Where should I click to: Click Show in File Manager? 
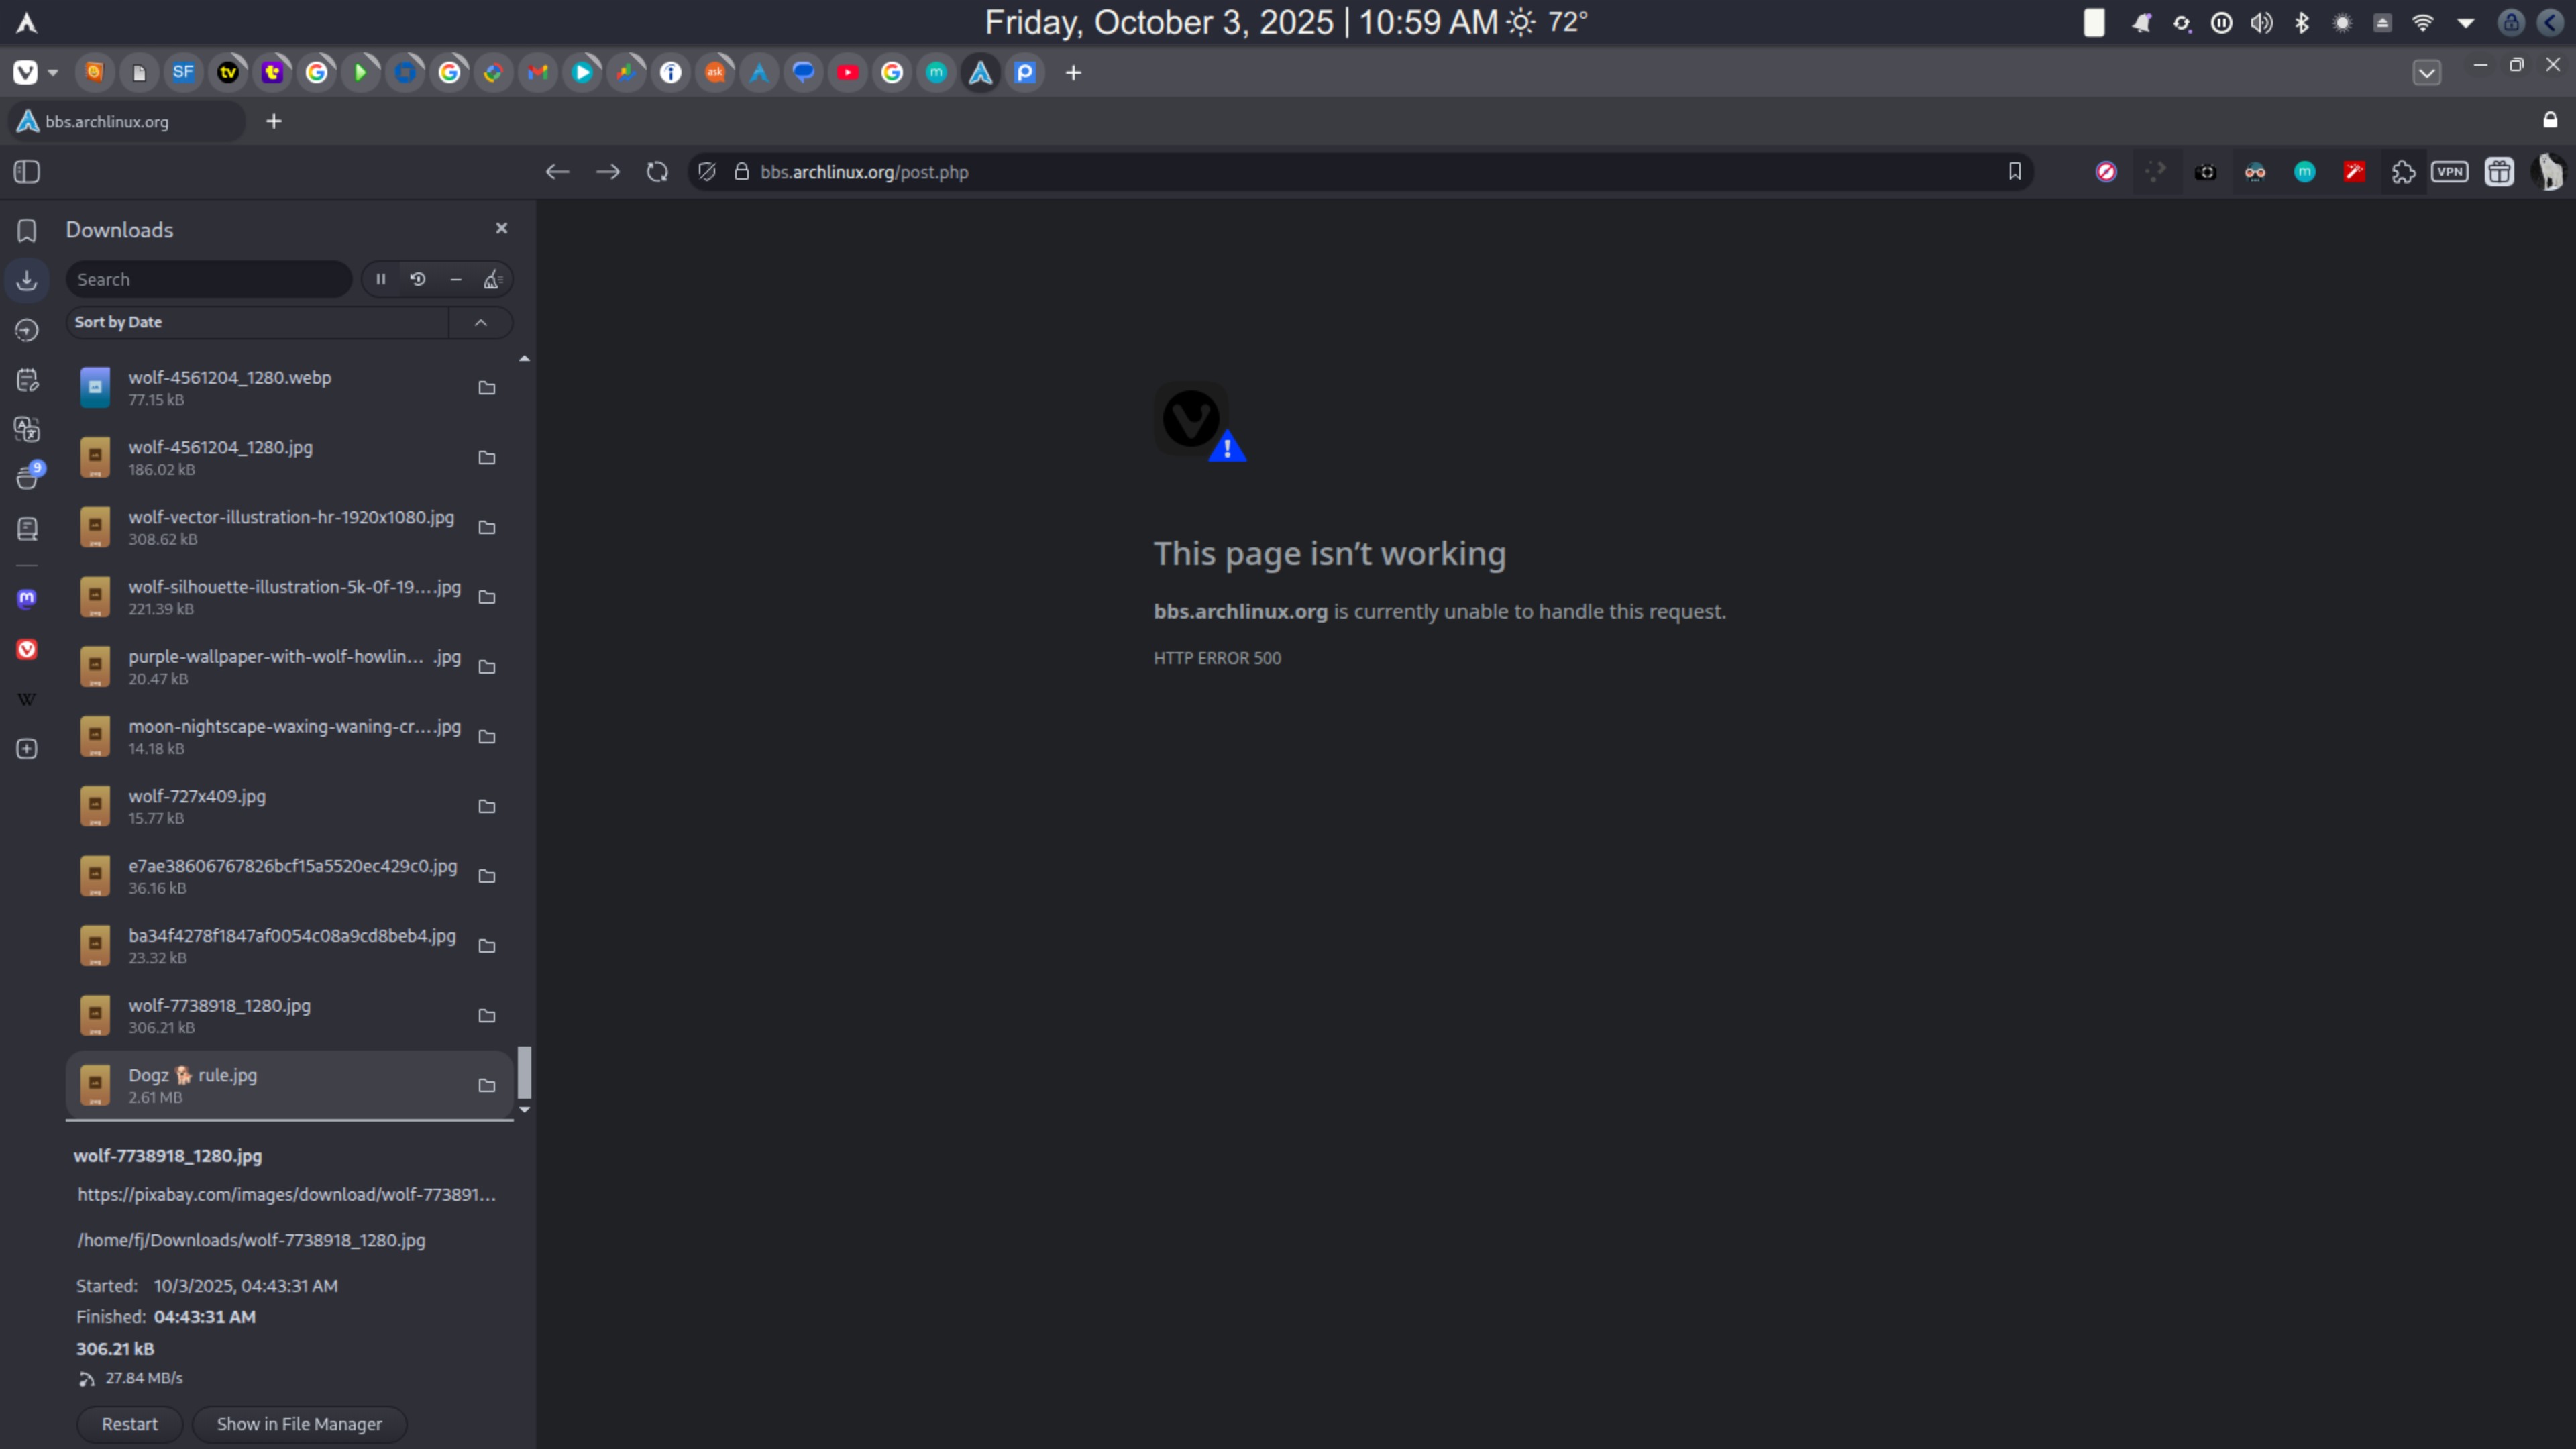tap(299, 1424)
